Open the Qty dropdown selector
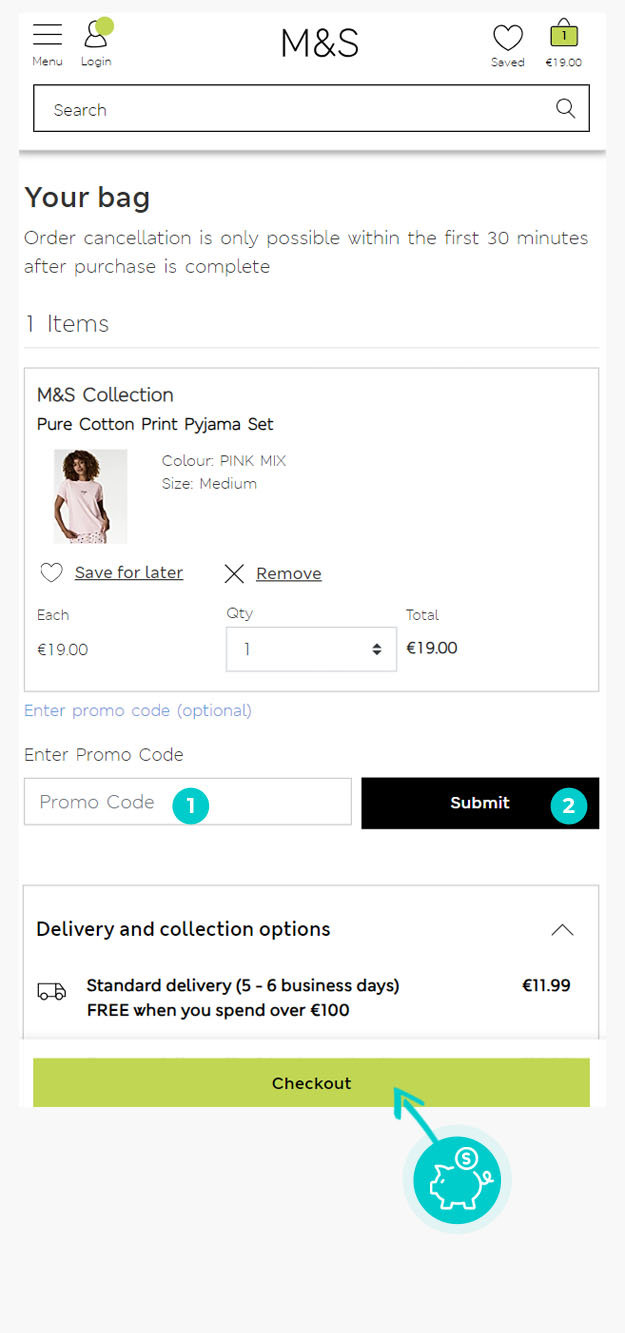The width and height of the screenshot is (625, 1333). (311, 649)
